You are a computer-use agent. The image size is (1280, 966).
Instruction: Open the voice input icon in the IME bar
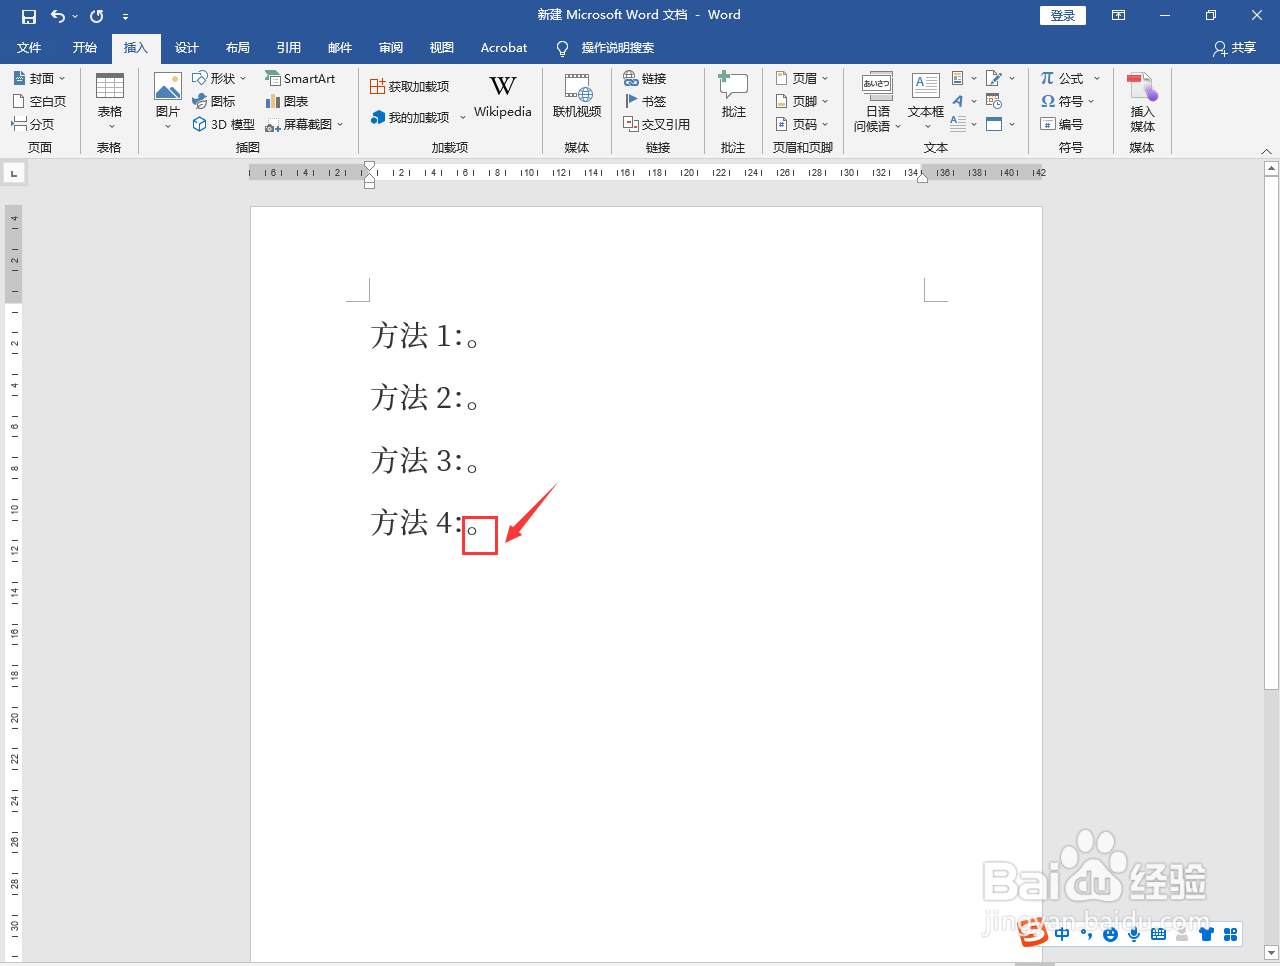click(x=1133, y=933)
